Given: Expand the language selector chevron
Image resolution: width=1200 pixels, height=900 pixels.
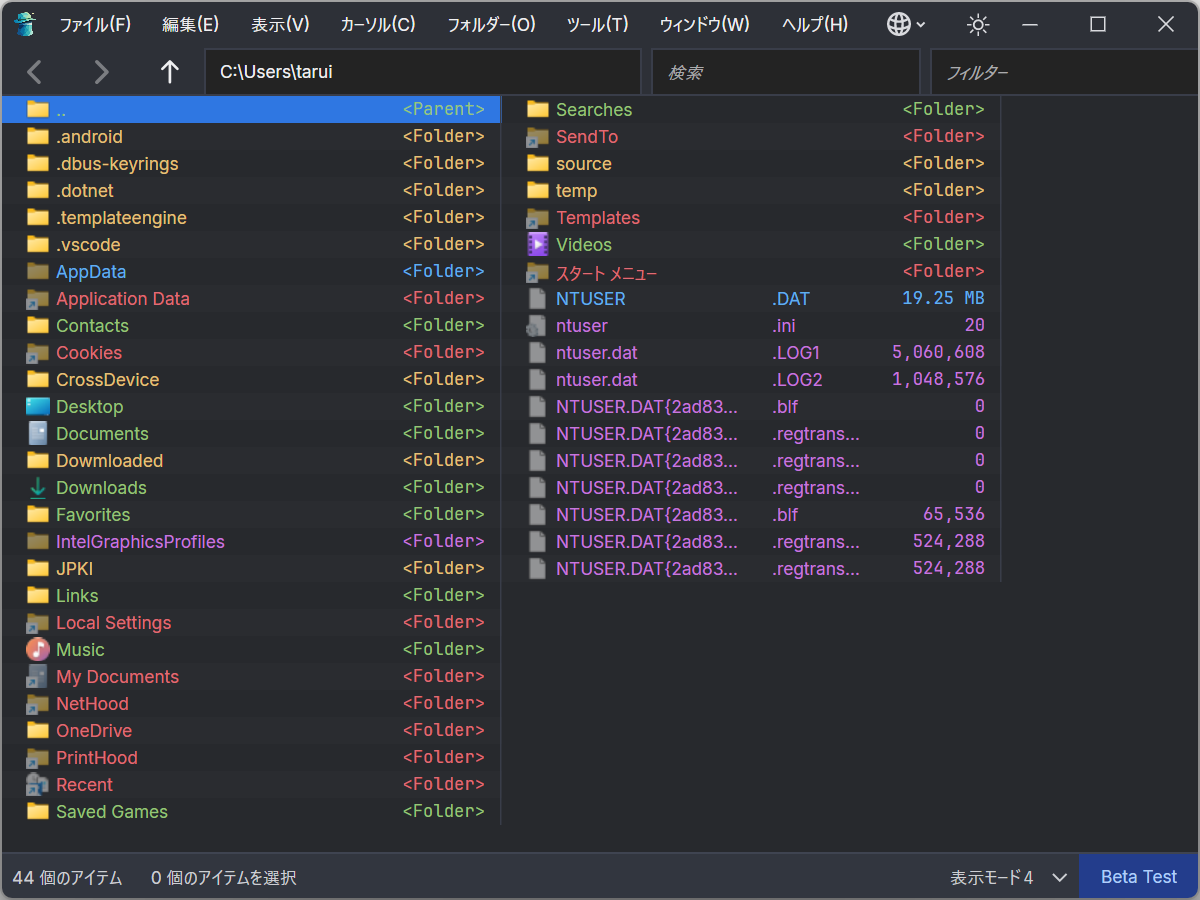Looking at the screenshot, I should click(919, 25).
